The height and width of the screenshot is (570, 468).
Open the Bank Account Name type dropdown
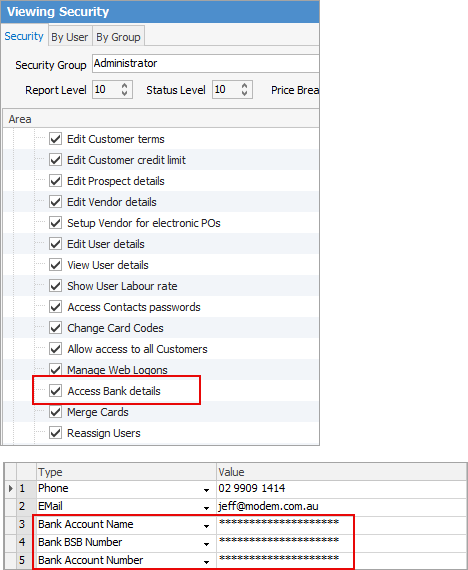tap(206, 526)
